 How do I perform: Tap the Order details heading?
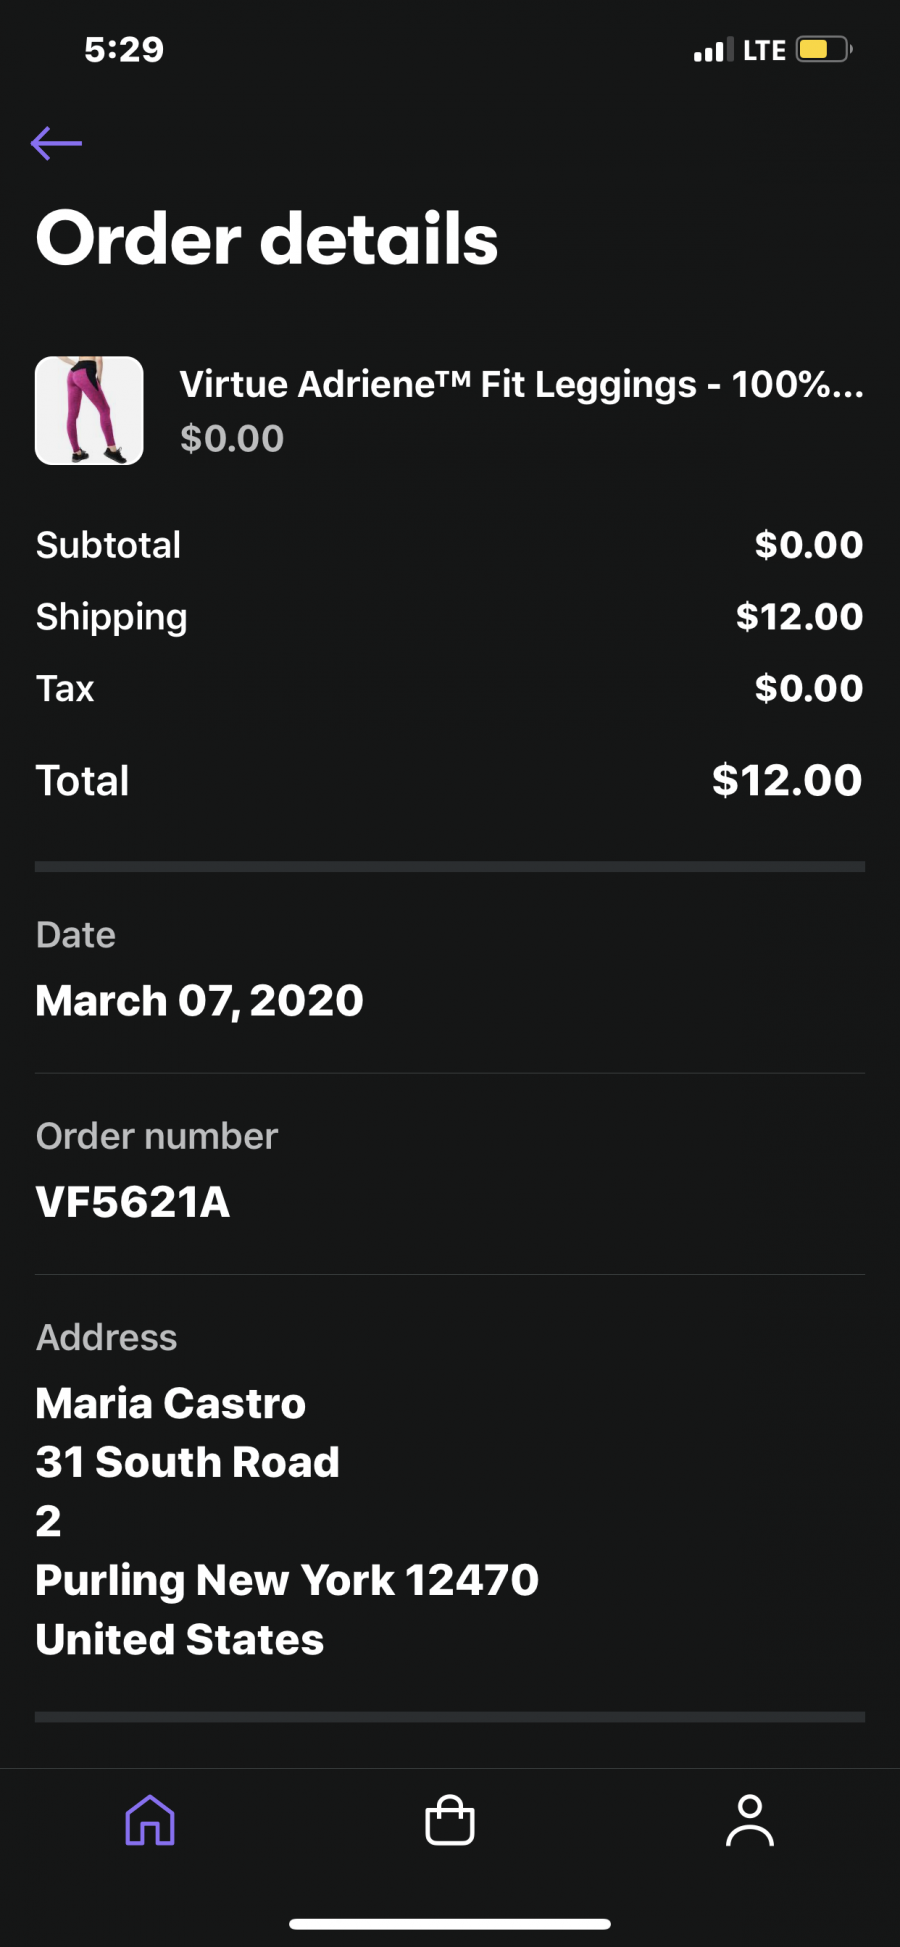tap(267, 238)
